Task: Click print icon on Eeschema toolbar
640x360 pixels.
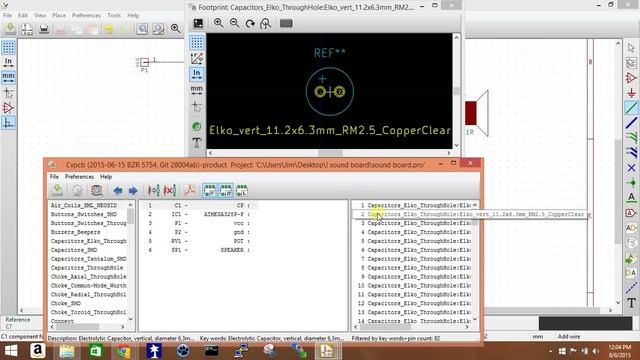Action: tap(44, 29)
